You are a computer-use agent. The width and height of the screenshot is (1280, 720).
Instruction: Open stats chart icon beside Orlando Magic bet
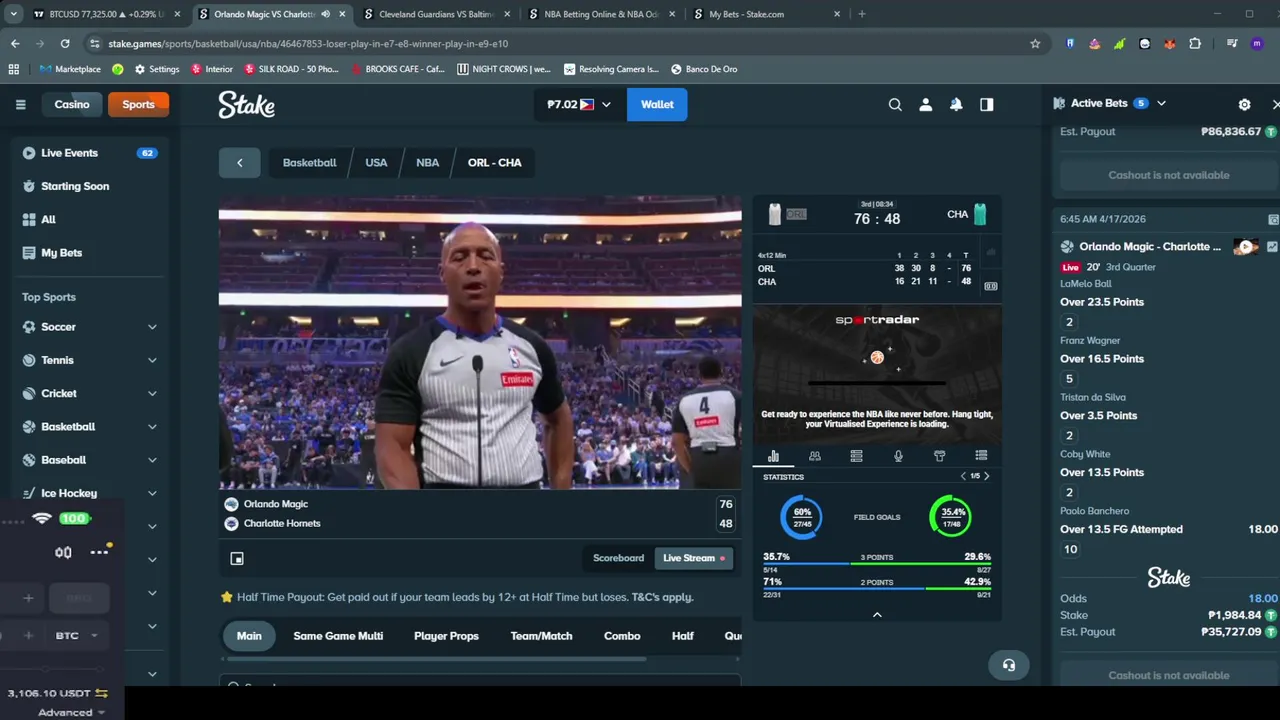(x=1272, y=246)
